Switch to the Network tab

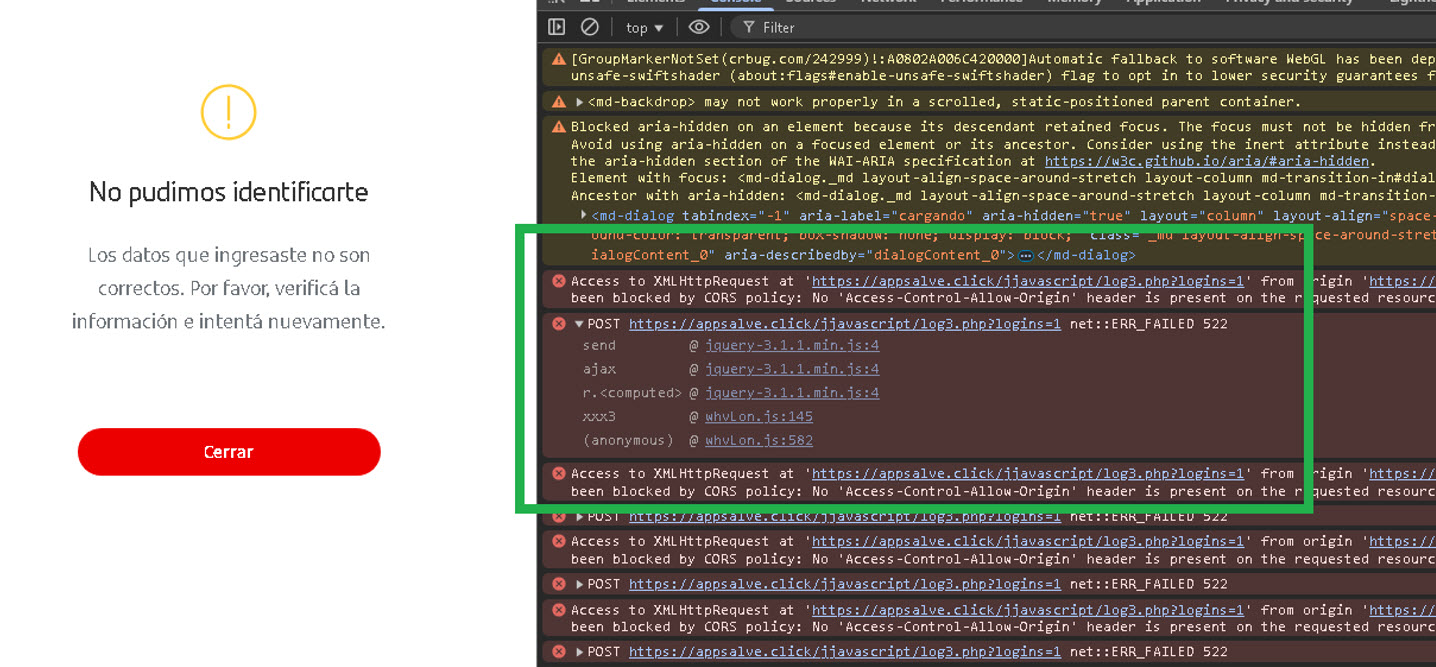[888, 2]
